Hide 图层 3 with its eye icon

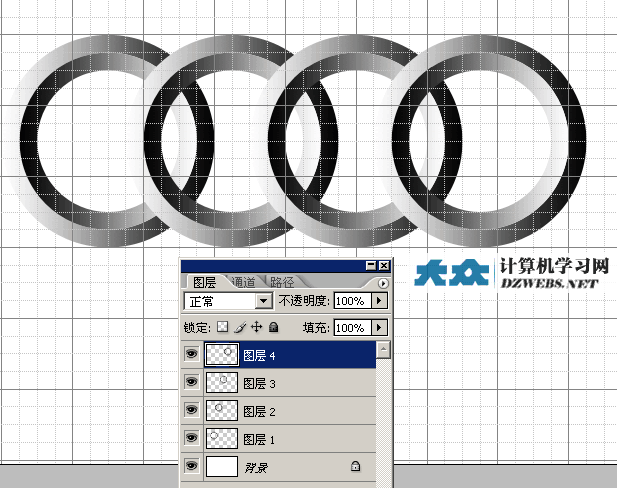192,382
